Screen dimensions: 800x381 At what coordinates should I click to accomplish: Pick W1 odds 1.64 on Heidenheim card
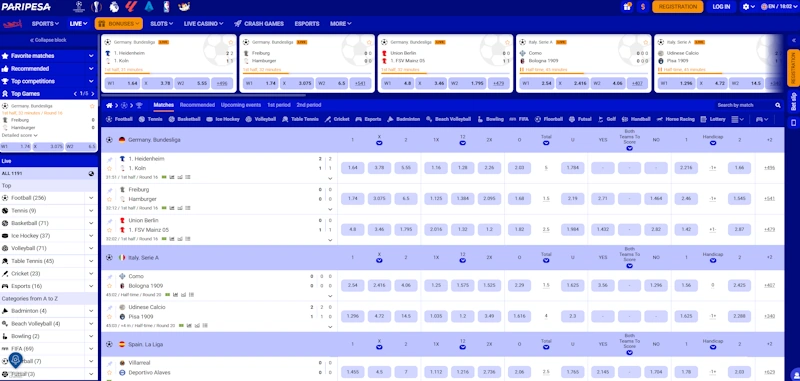click(x=121, y=83)
